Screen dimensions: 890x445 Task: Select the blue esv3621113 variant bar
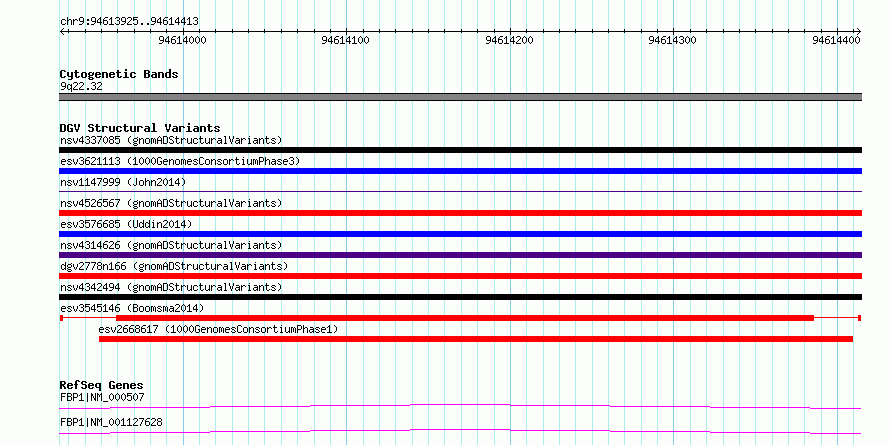point(460,171)
